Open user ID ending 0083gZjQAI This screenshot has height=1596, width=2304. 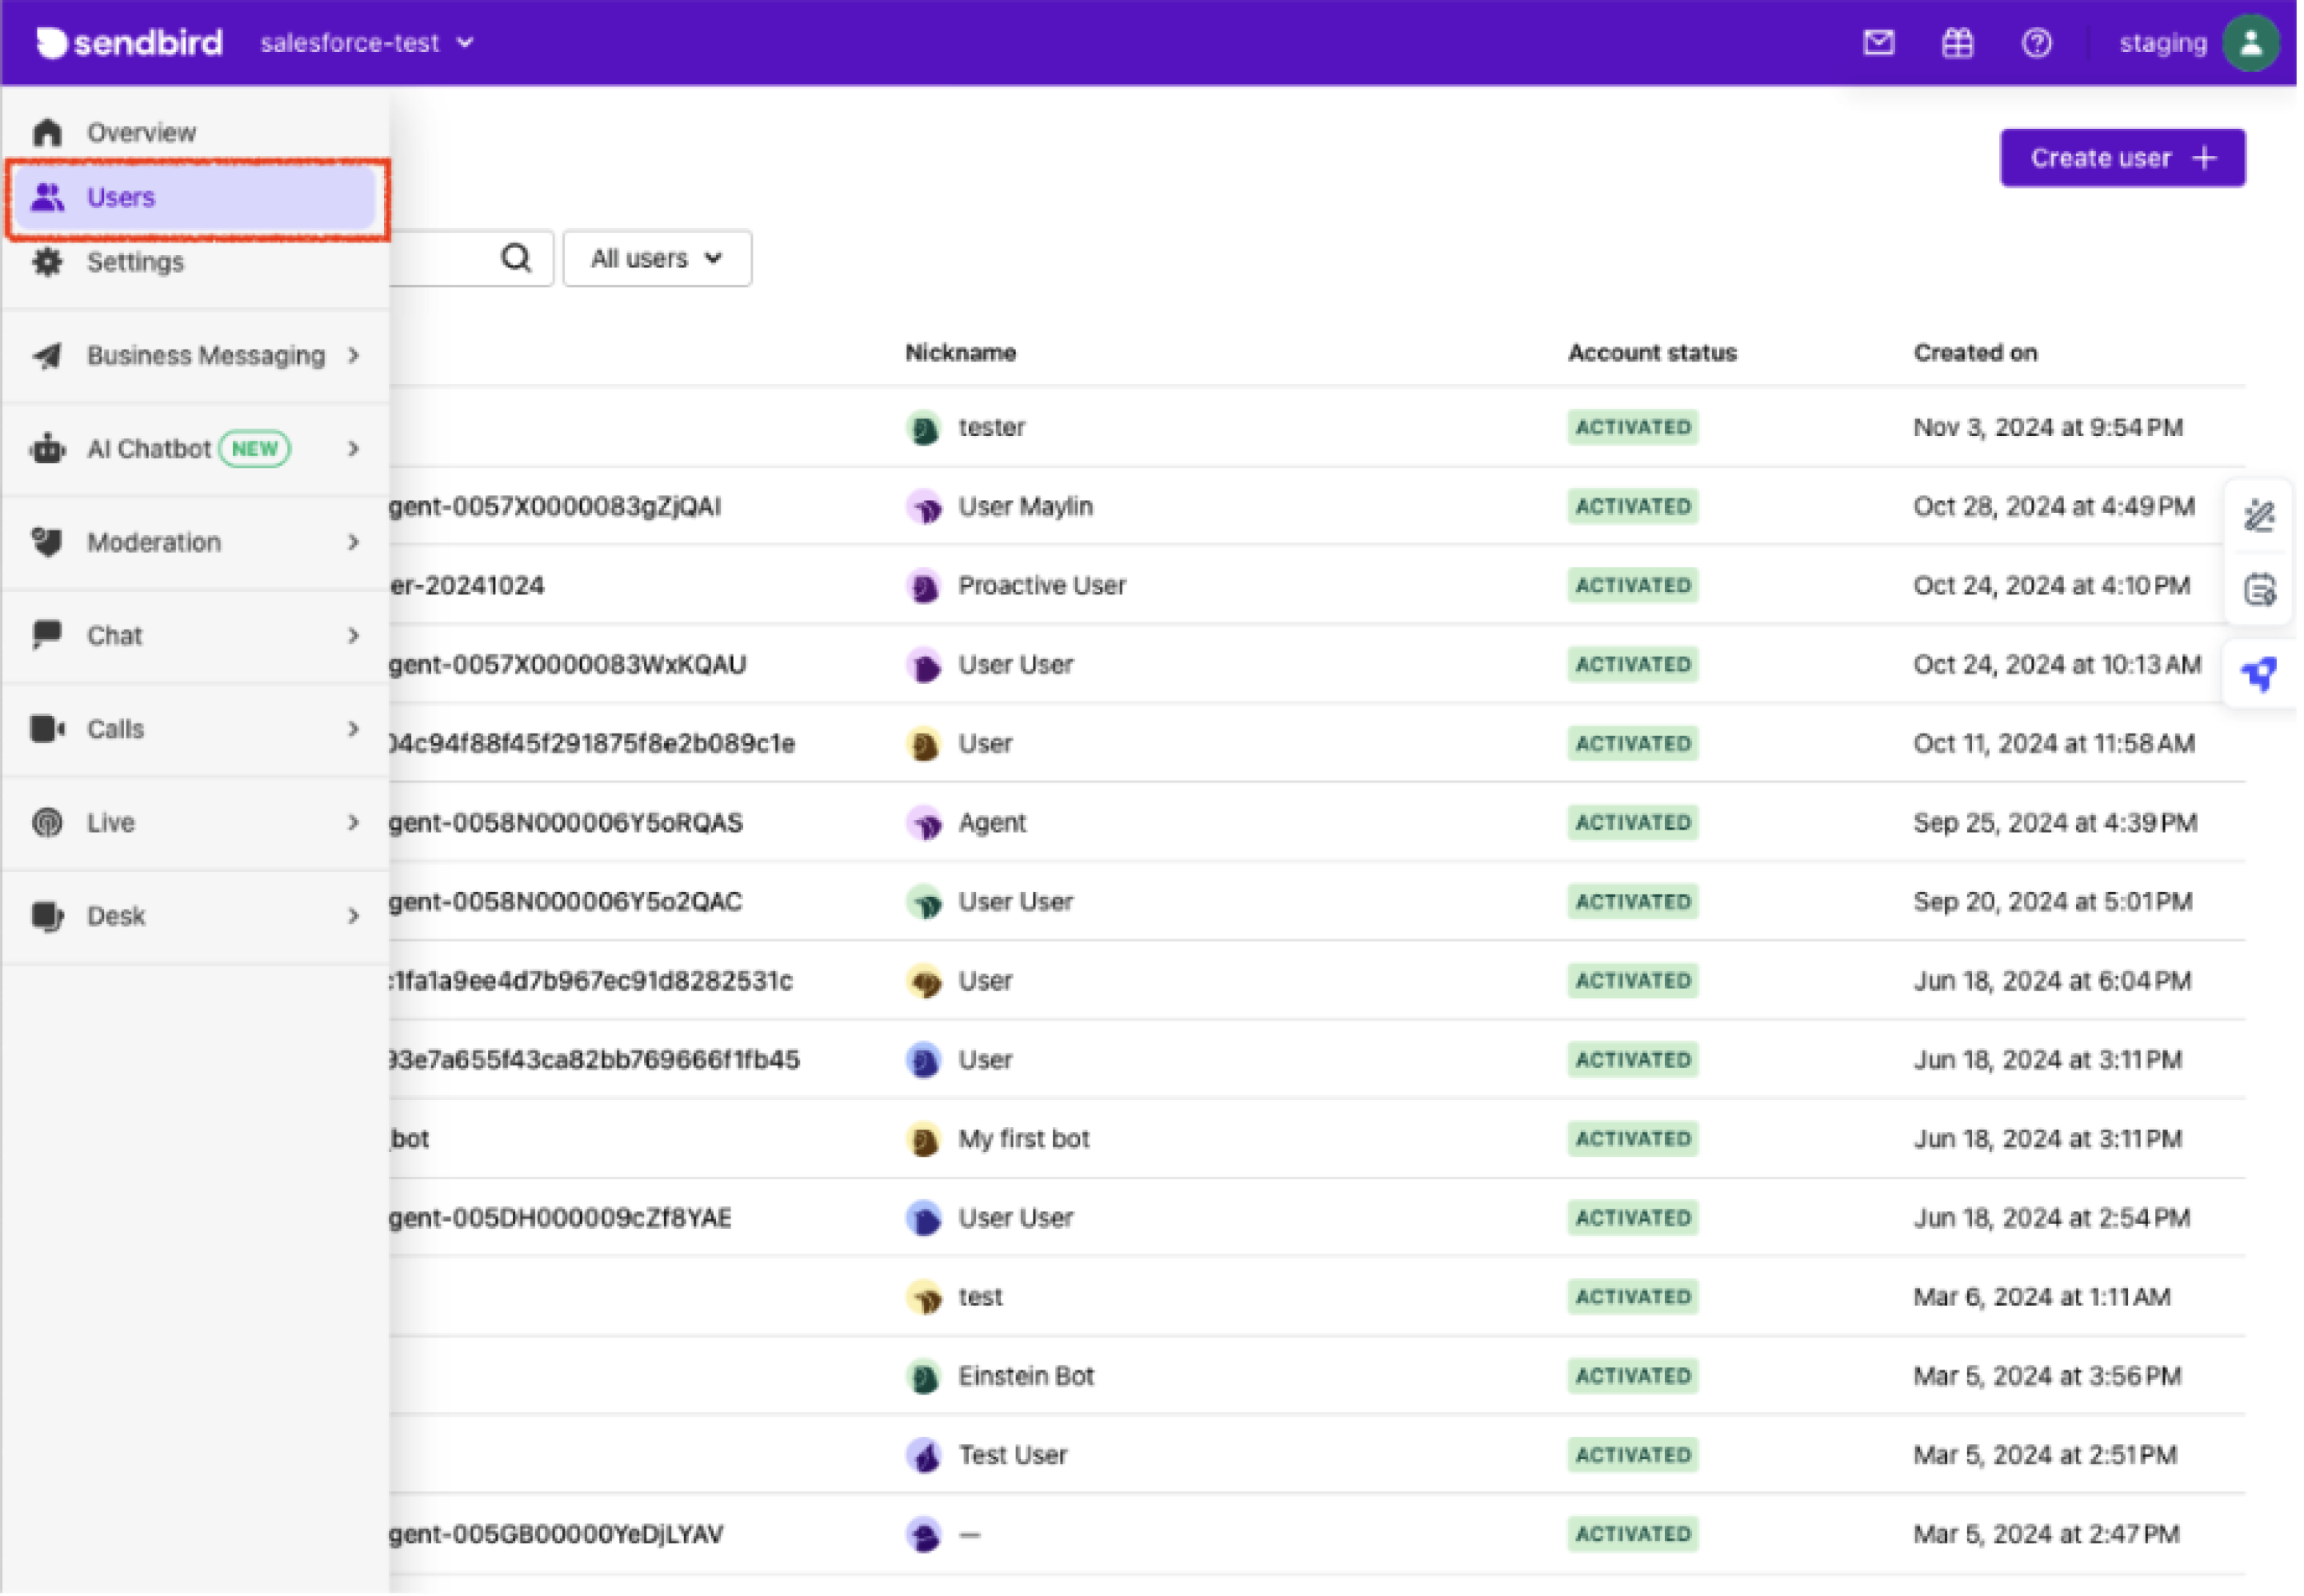coord(556,507)
